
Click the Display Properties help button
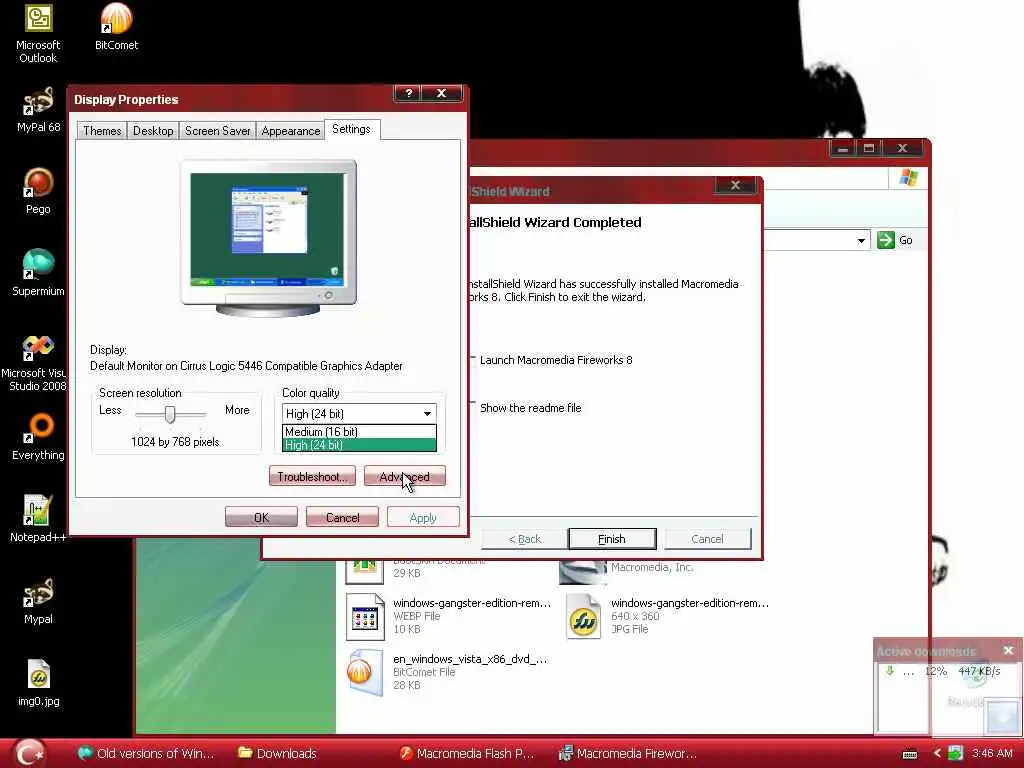pos(409,93)
